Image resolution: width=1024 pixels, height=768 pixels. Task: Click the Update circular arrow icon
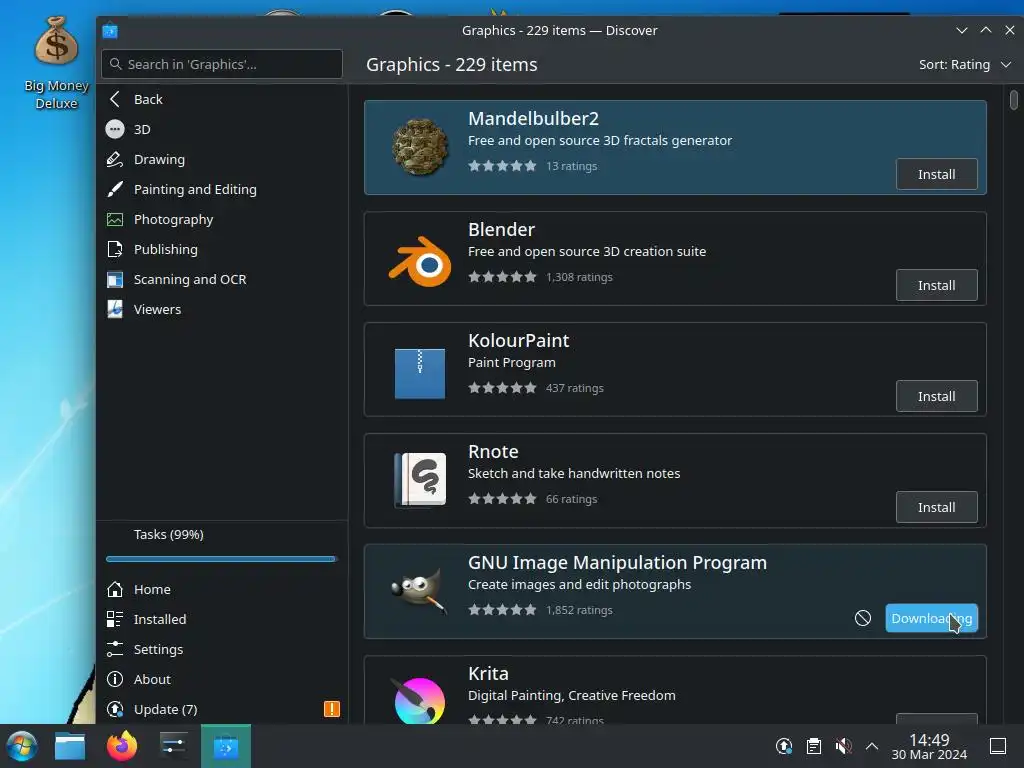pos(115,709)
